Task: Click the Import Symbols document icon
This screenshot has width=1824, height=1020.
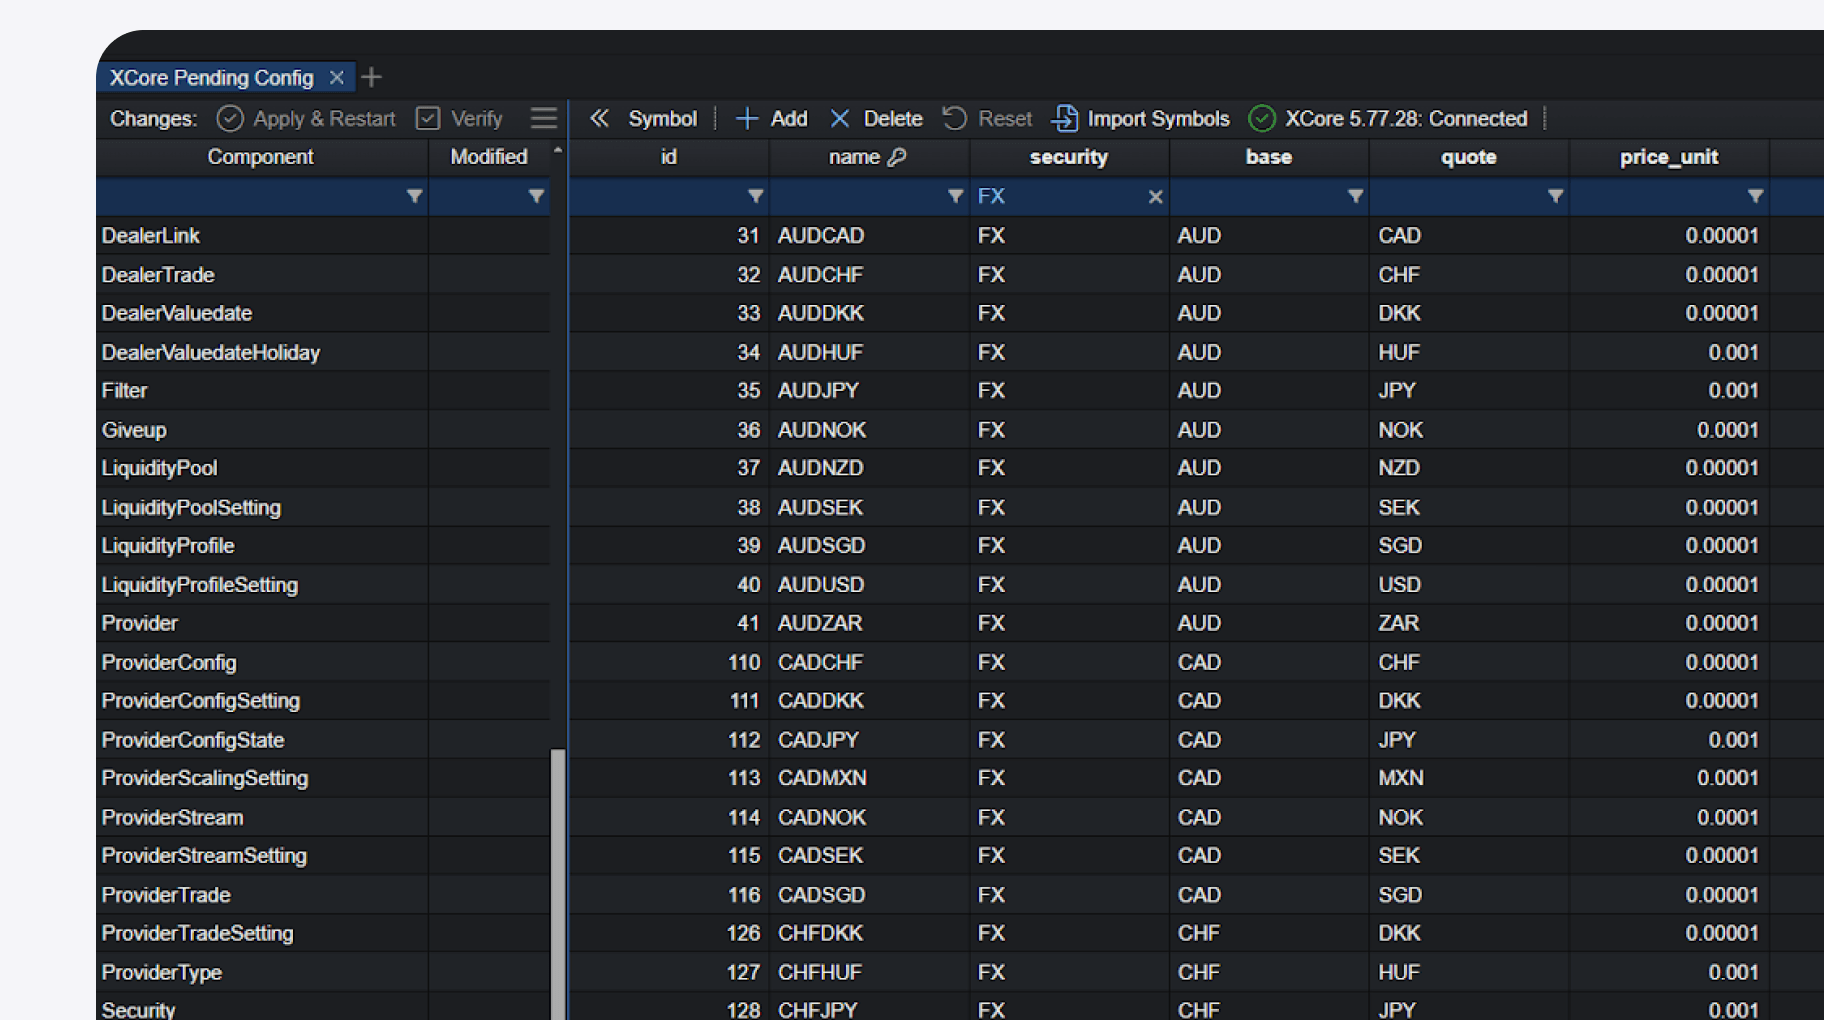Action: 1065,119
